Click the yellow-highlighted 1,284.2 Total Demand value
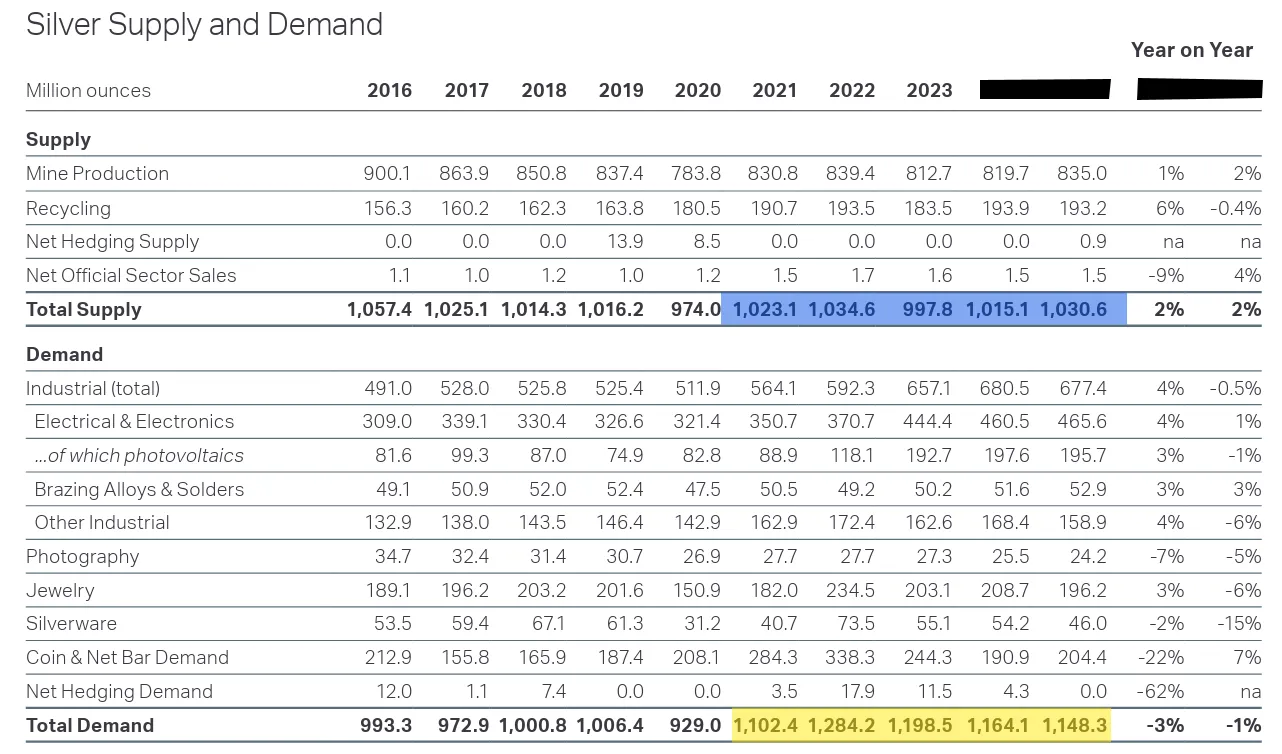This screenshot has height=754, width=1282. (842, 725)
